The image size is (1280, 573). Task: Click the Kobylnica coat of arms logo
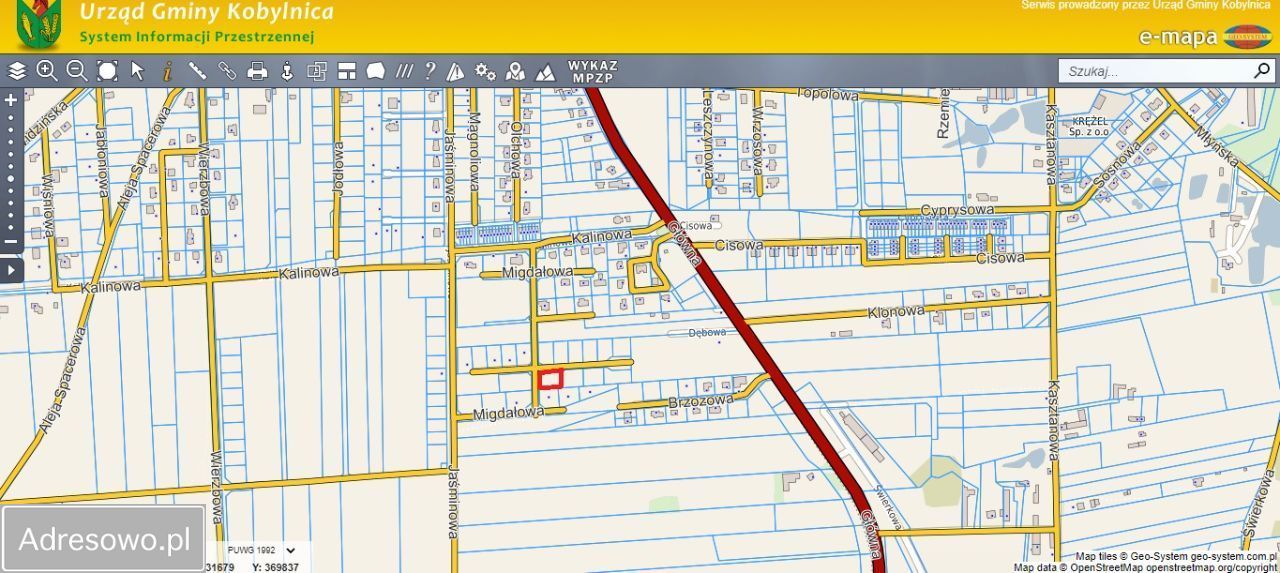click(x=39, y=25)
